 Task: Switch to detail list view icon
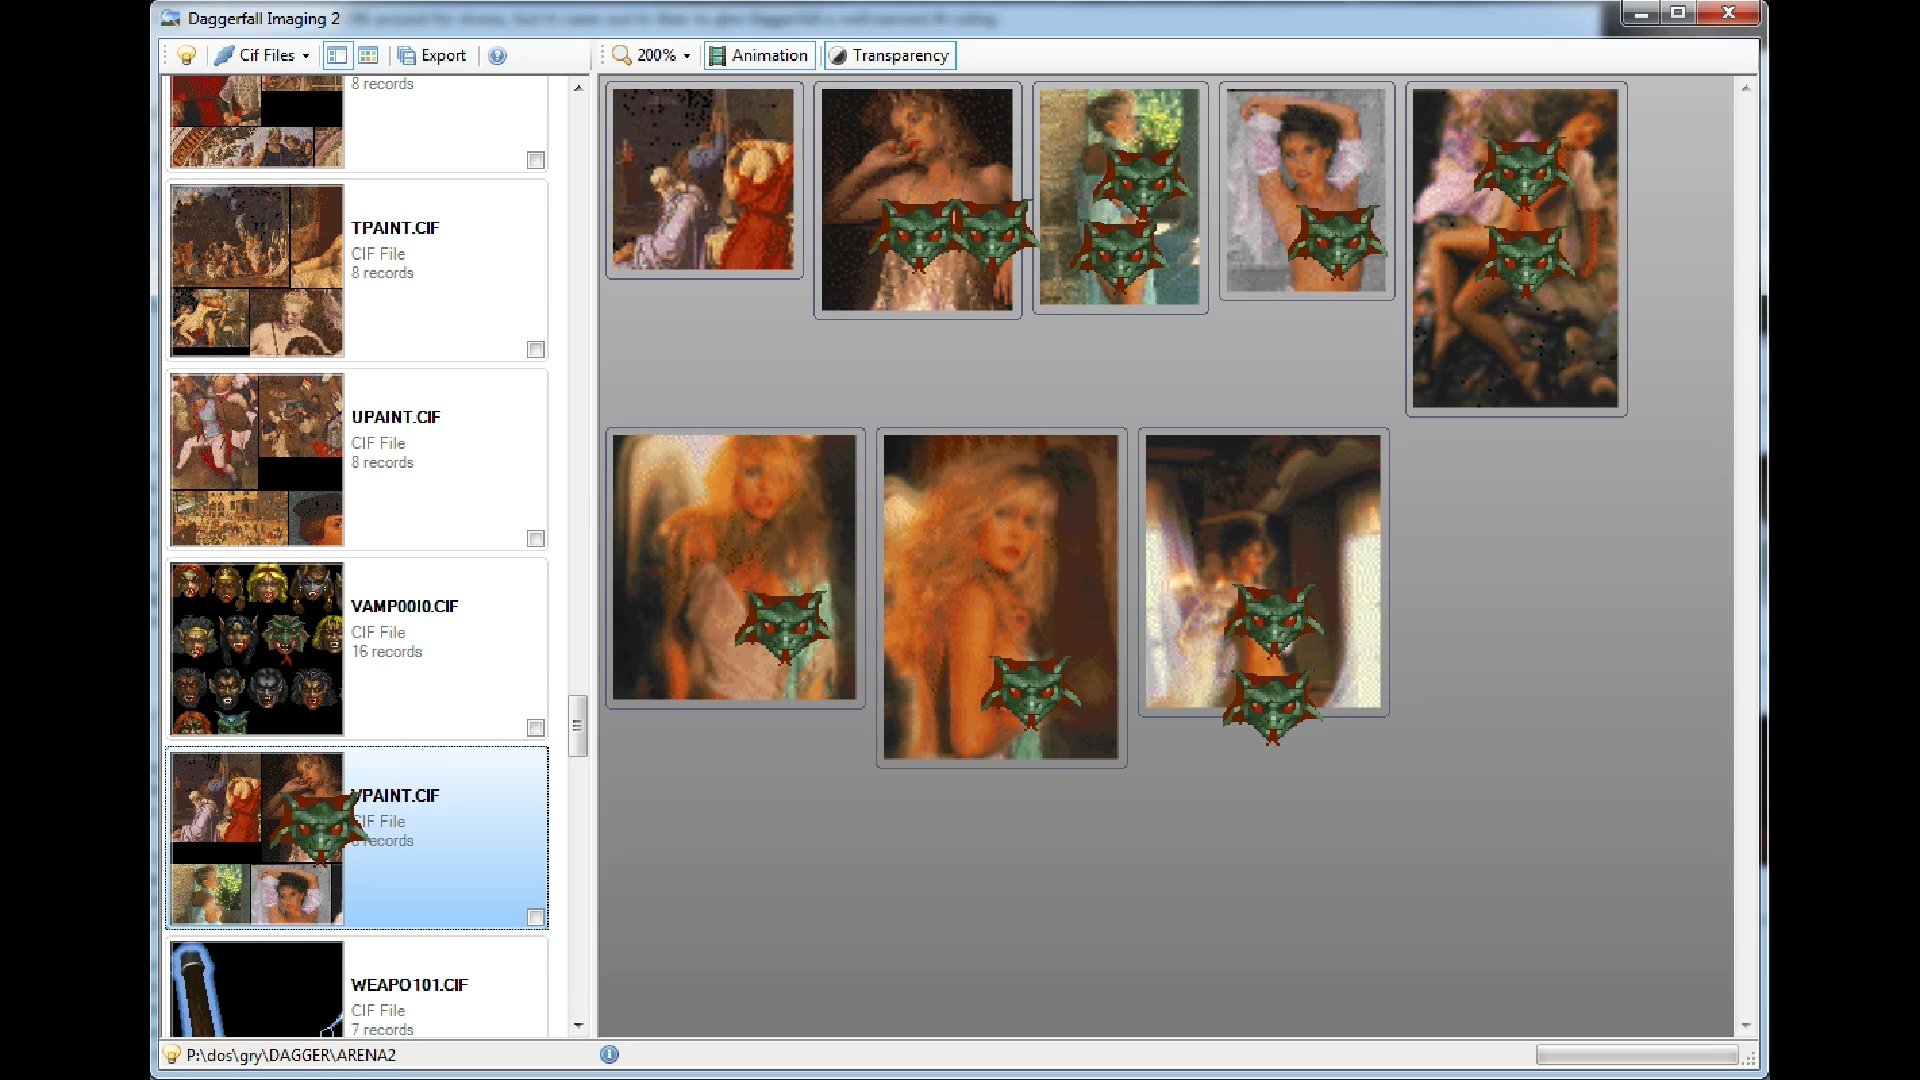pyautogui.click(x=337, y=56)
